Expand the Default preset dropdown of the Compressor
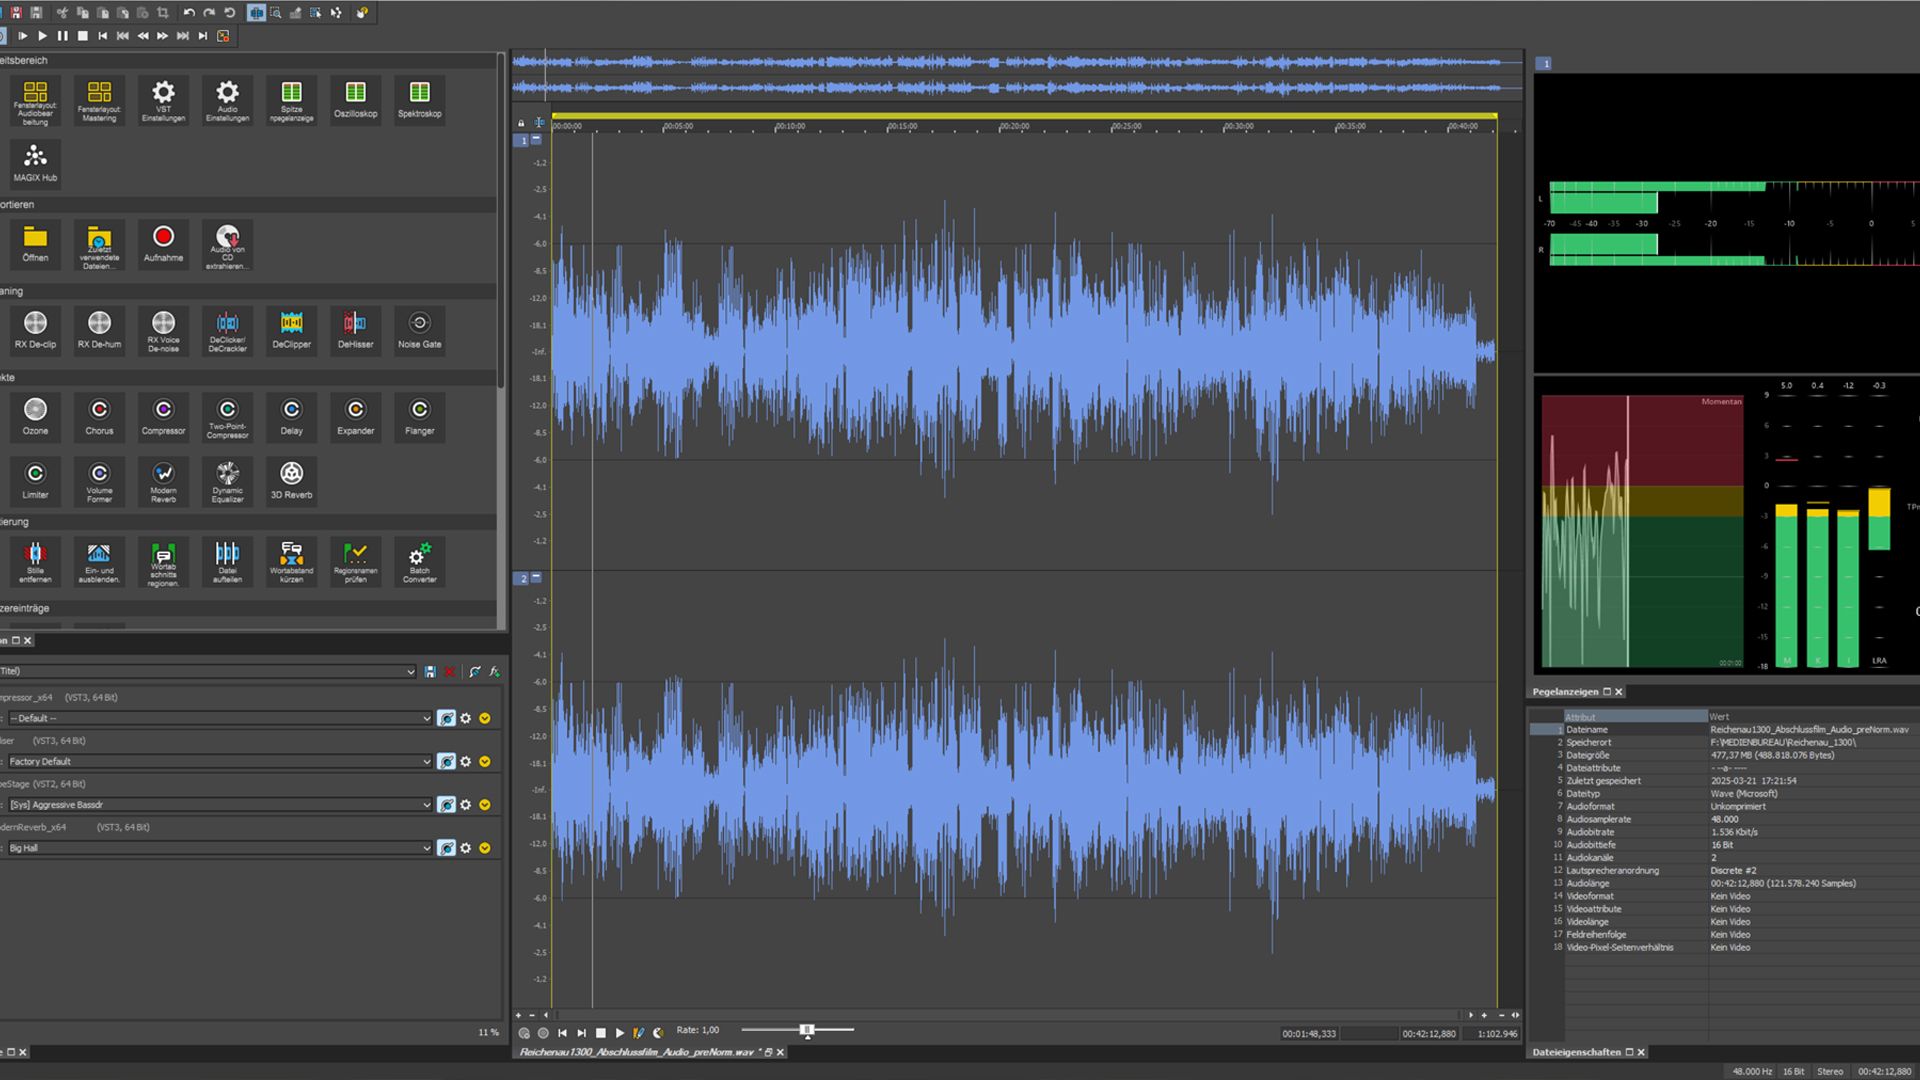This screenshot has height=1080, width=1920. (x=426, y=718)
